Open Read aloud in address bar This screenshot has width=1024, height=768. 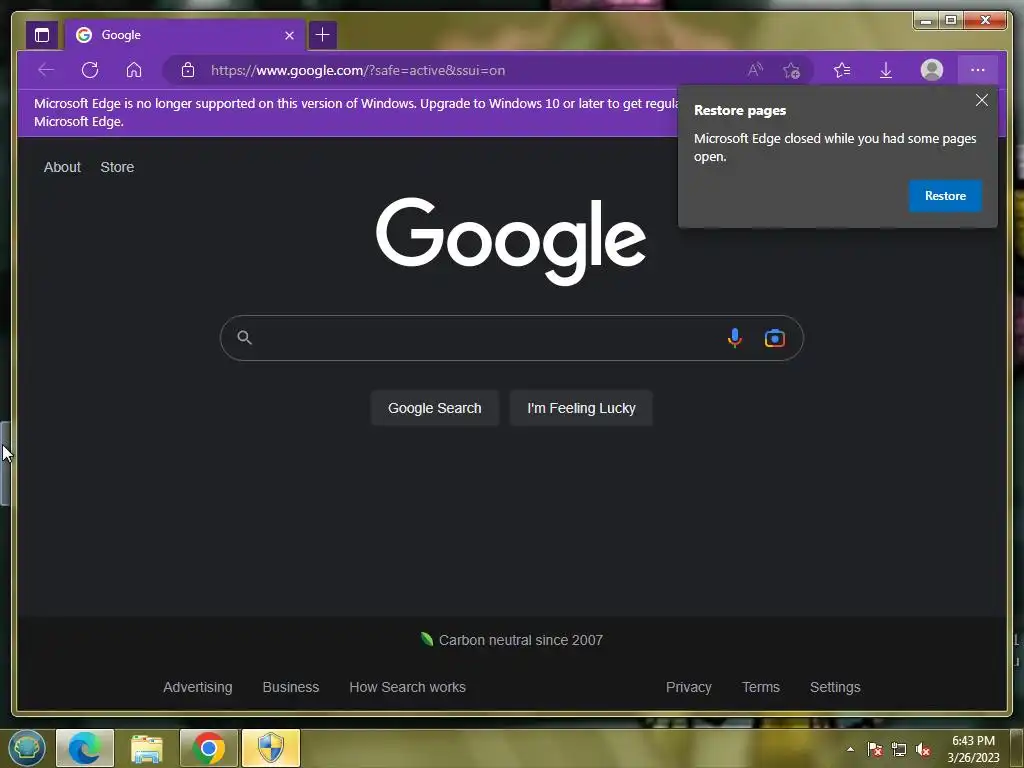755,70
